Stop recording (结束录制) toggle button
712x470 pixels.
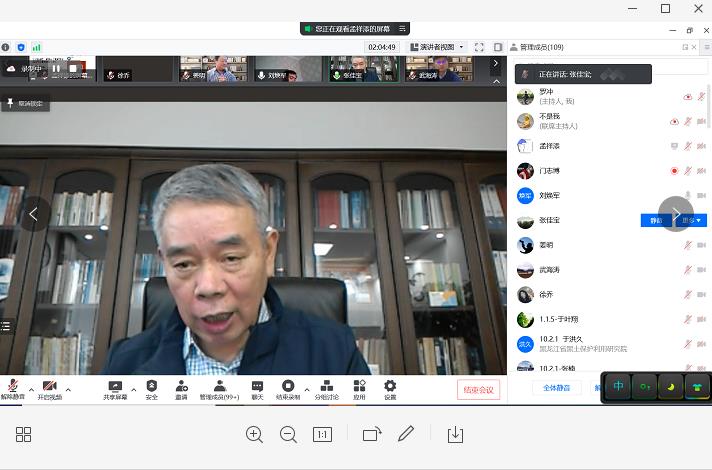click(x=288, y=386)
